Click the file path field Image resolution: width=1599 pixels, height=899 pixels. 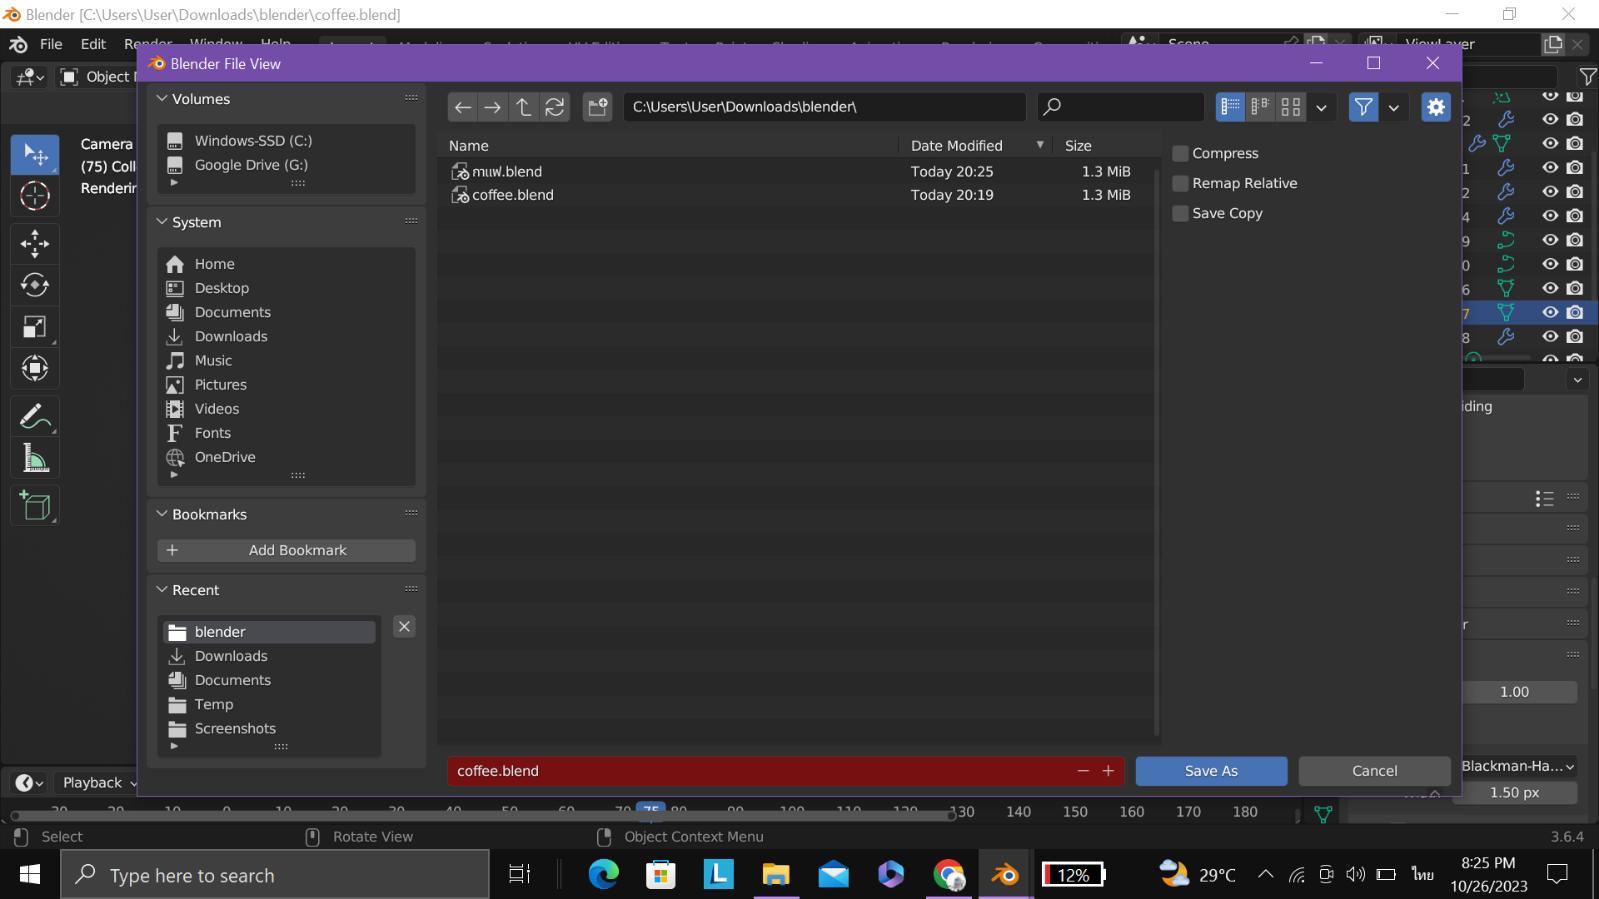tap(824, 107)
